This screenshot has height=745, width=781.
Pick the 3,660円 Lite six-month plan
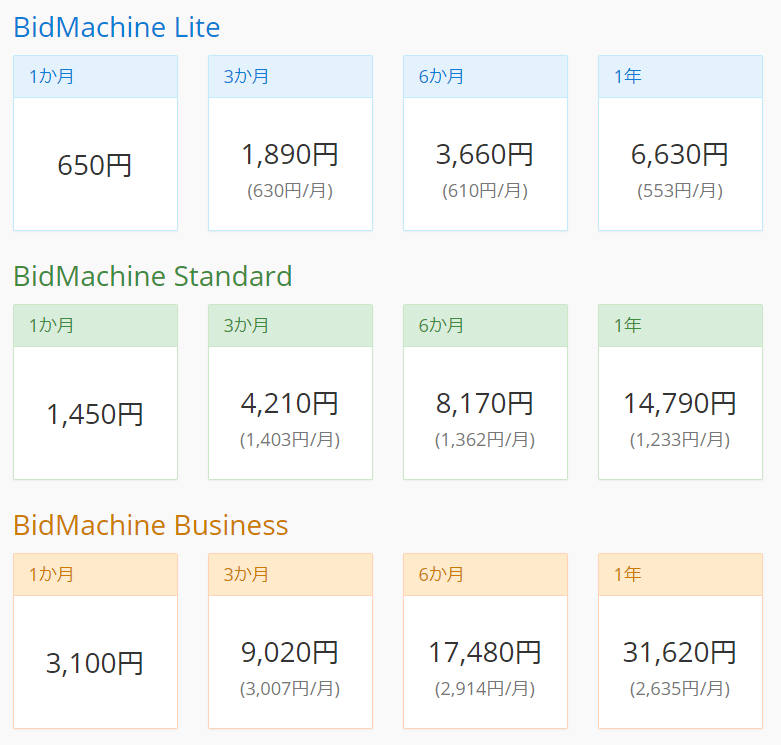[485, 155]
